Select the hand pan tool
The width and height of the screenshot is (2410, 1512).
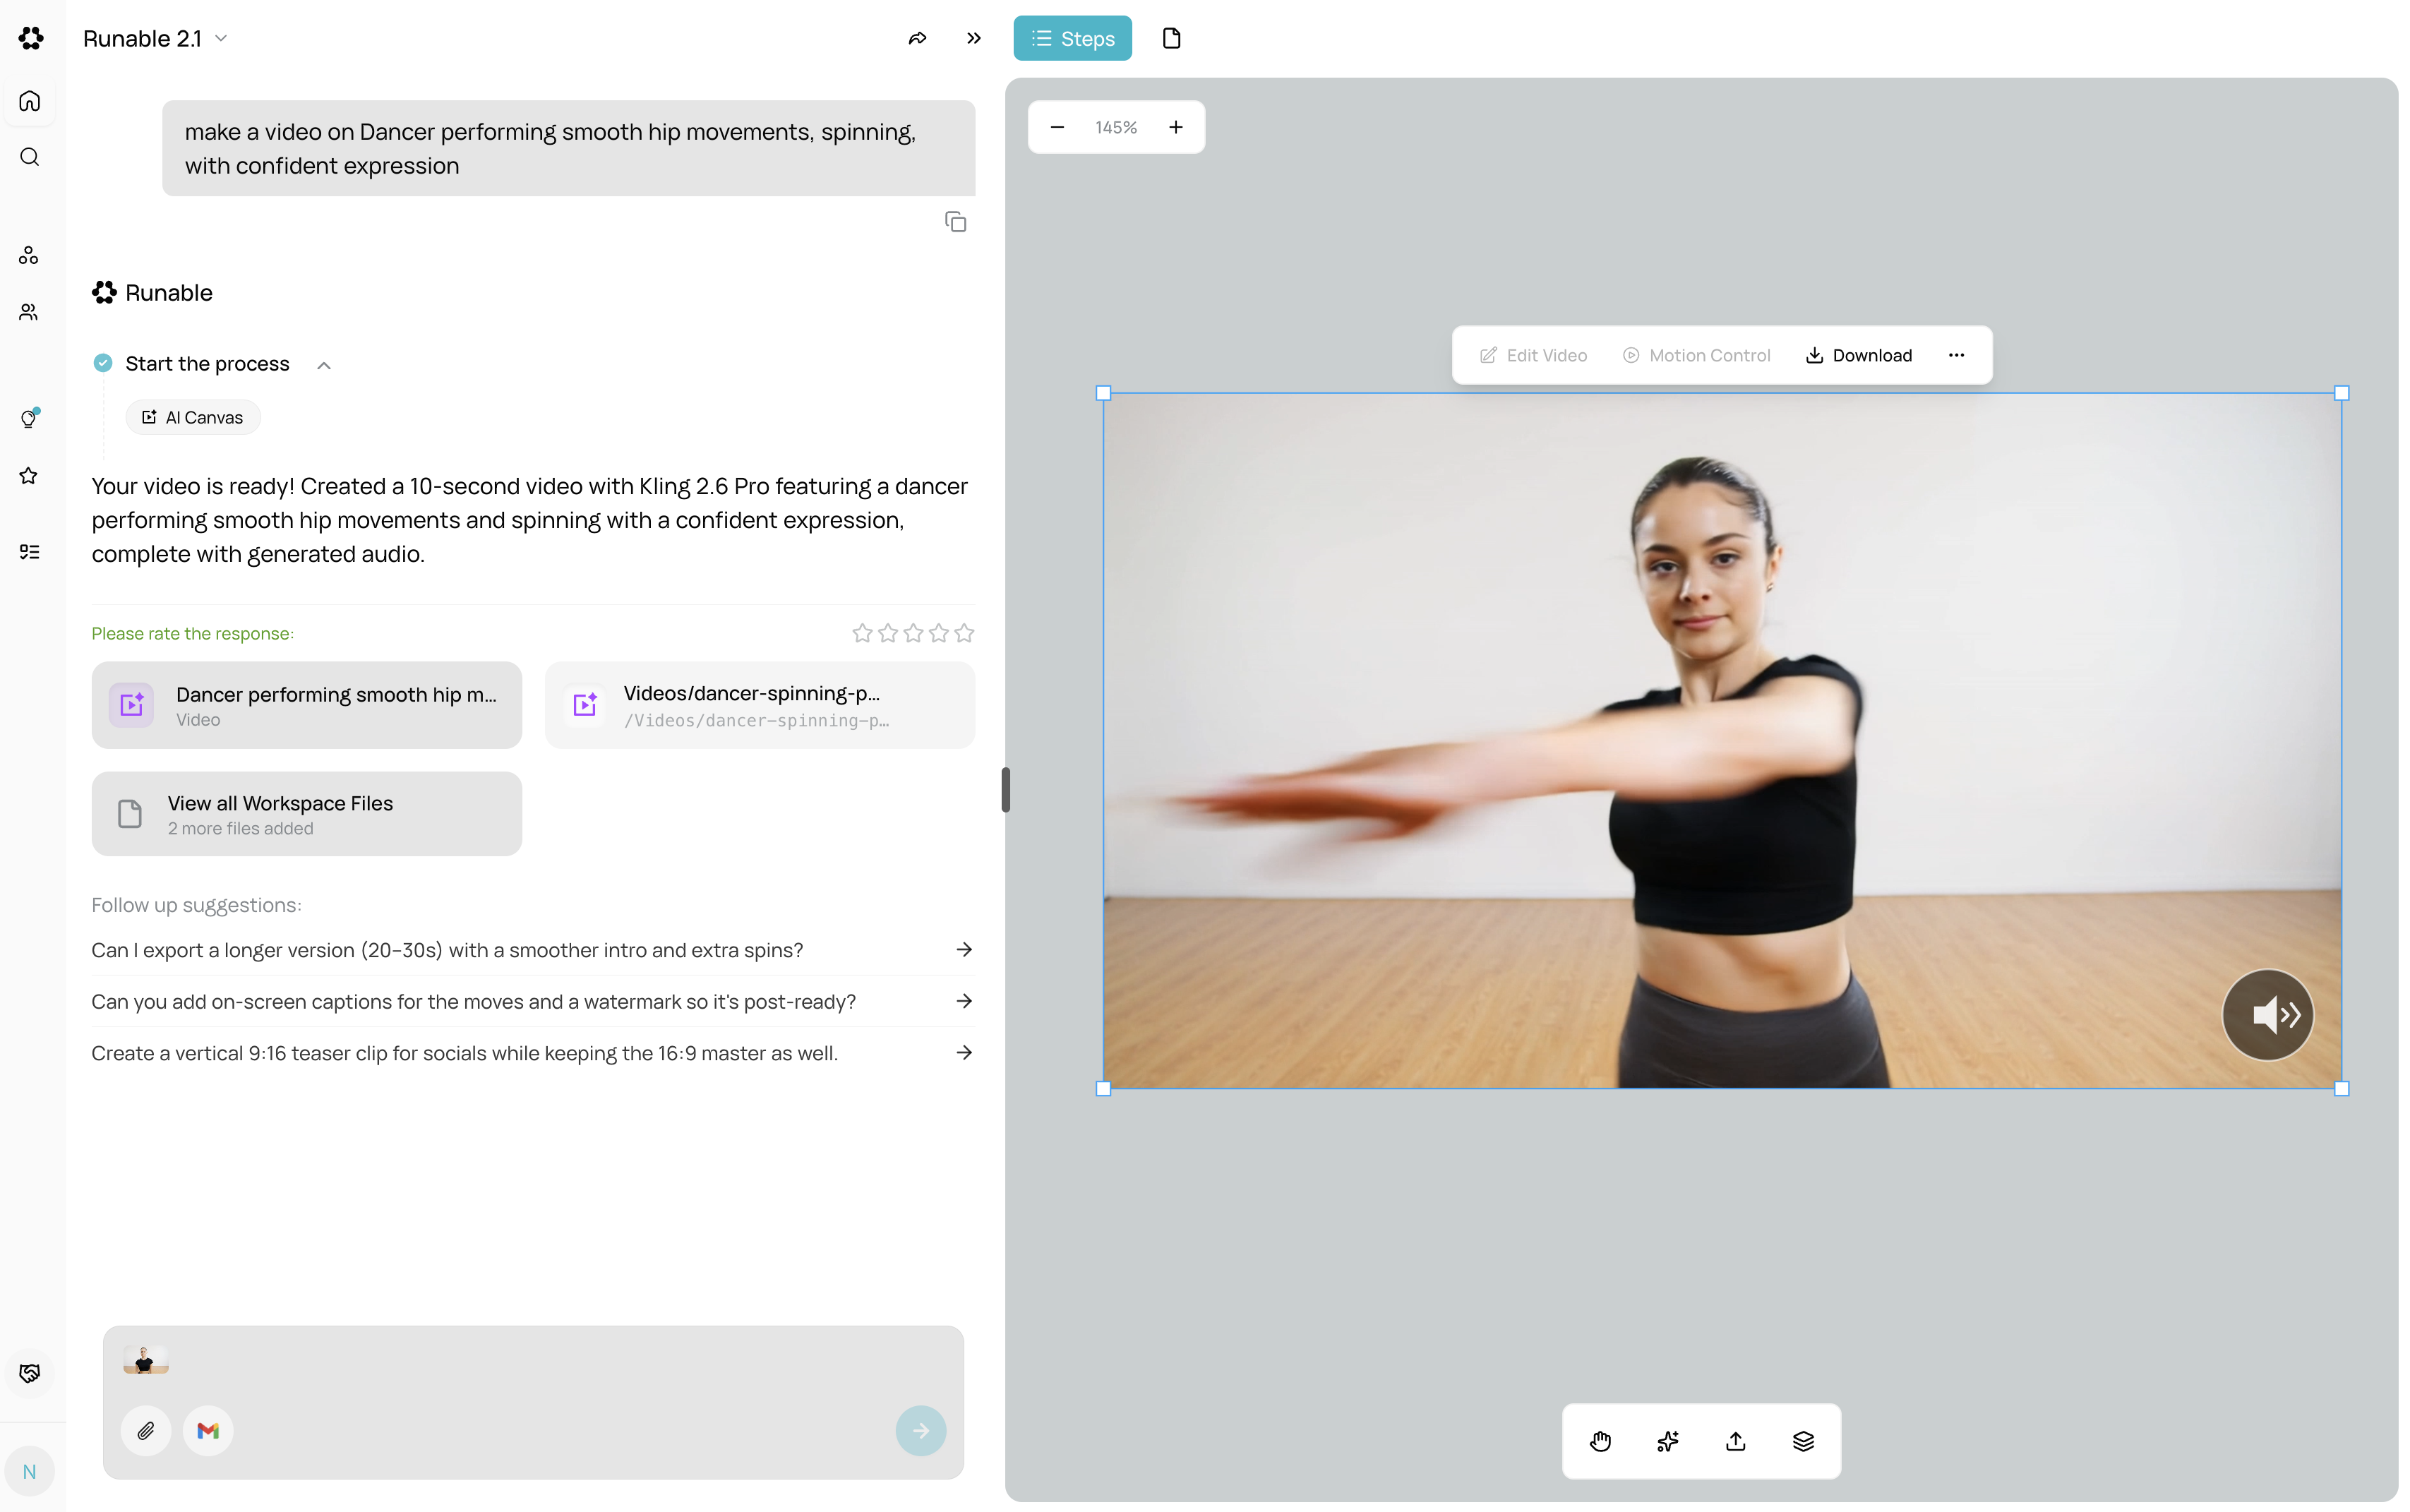[x=1600, y=1441]
